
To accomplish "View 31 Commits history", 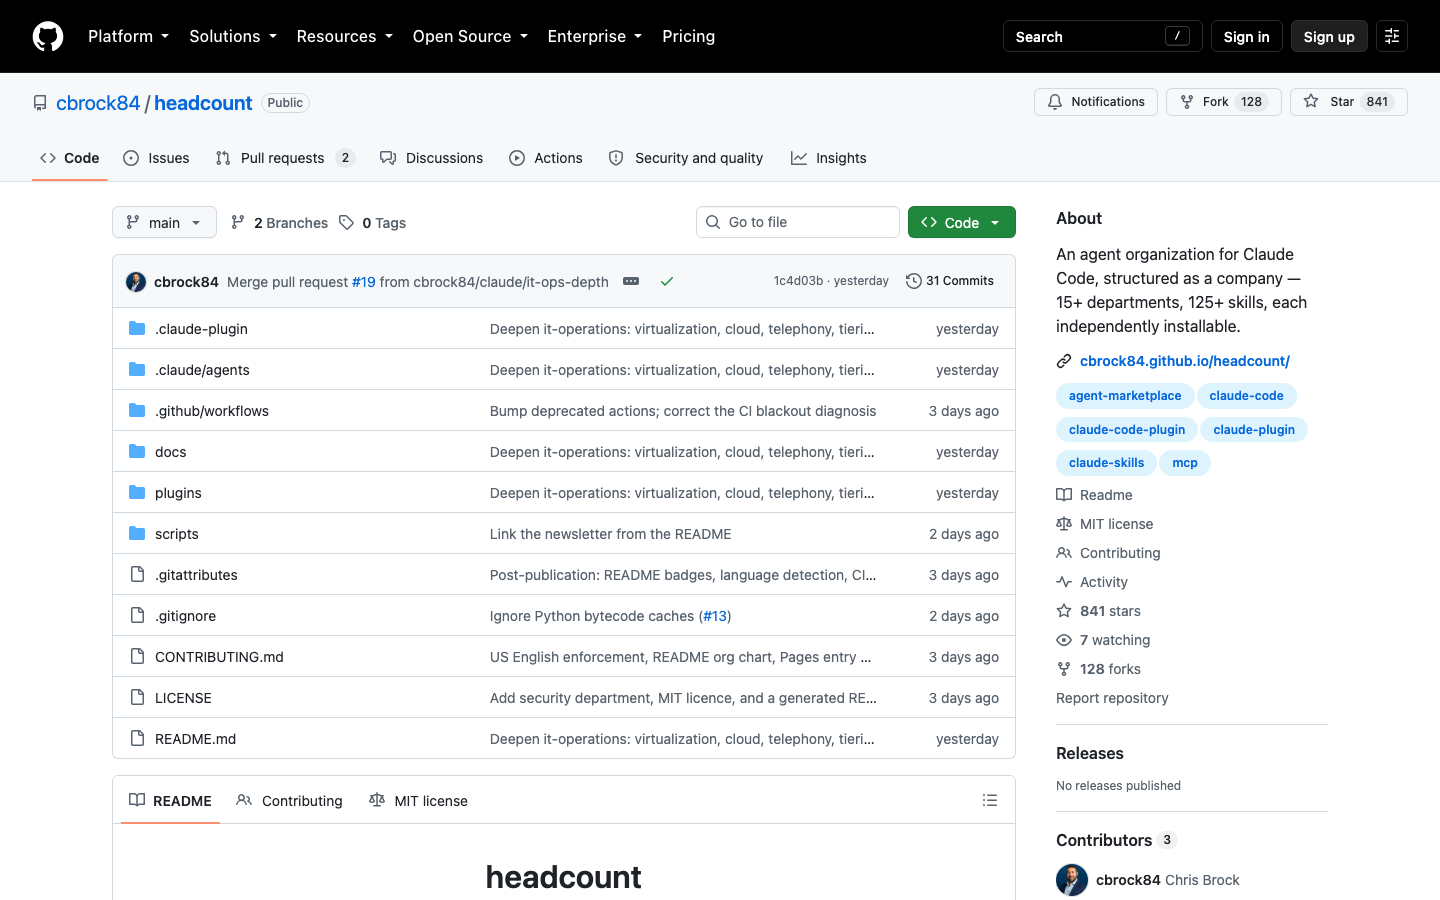I will click(950, 281).
